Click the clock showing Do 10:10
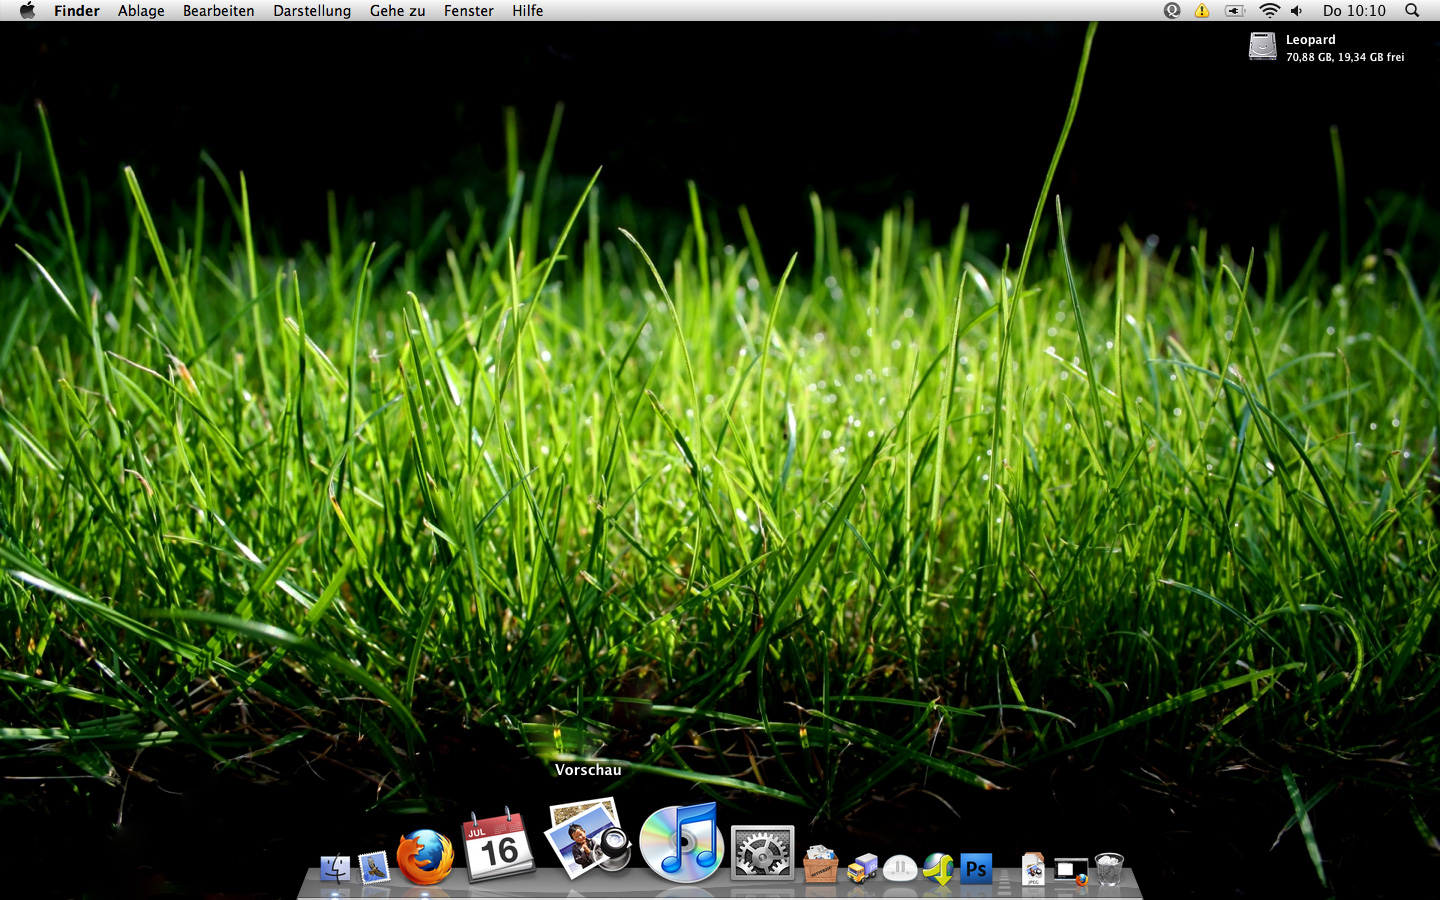 click(x=1354, y=11)
